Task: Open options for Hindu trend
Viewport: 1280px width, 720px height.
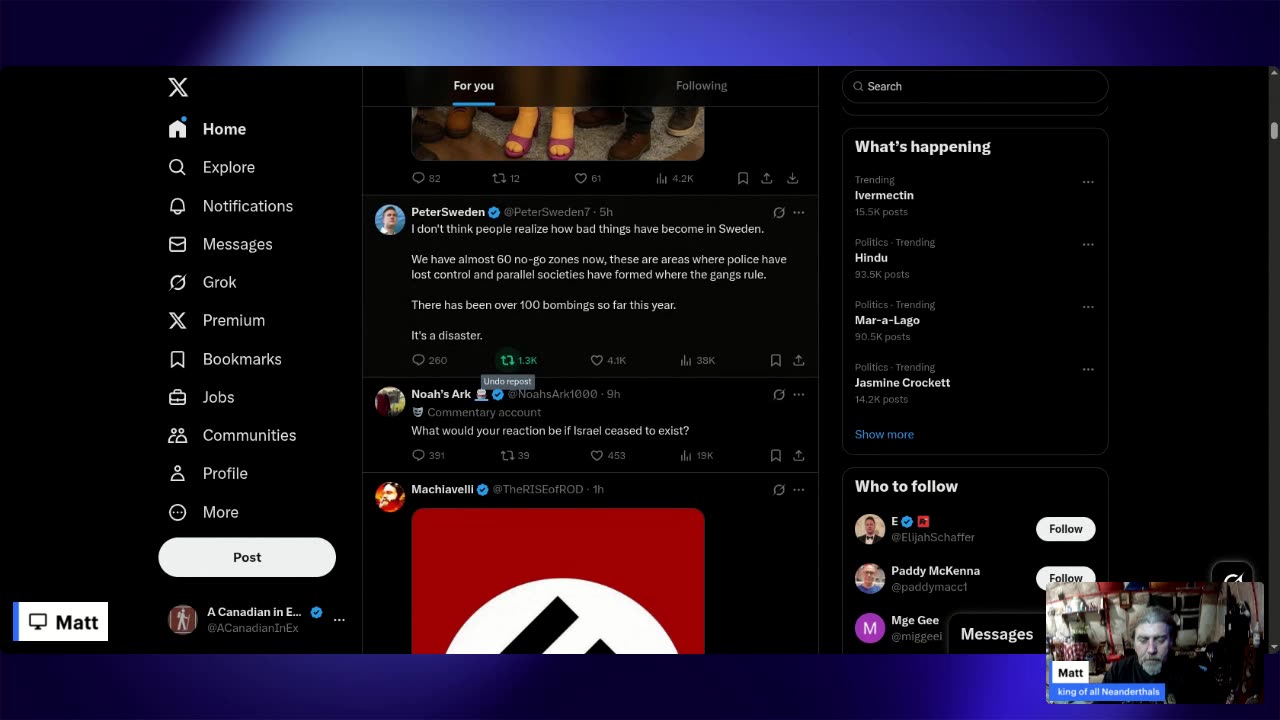Action: (x=1088, y=244)
